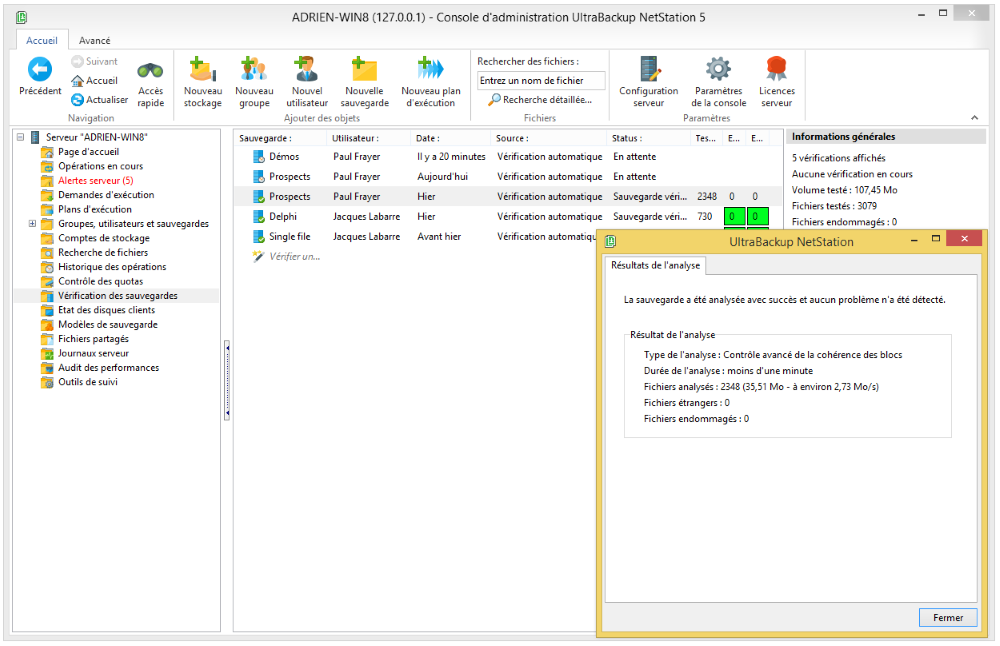This screenshot has width=1000, height=646.
Task: Create a Nouveau groupe
Action: 254,82
